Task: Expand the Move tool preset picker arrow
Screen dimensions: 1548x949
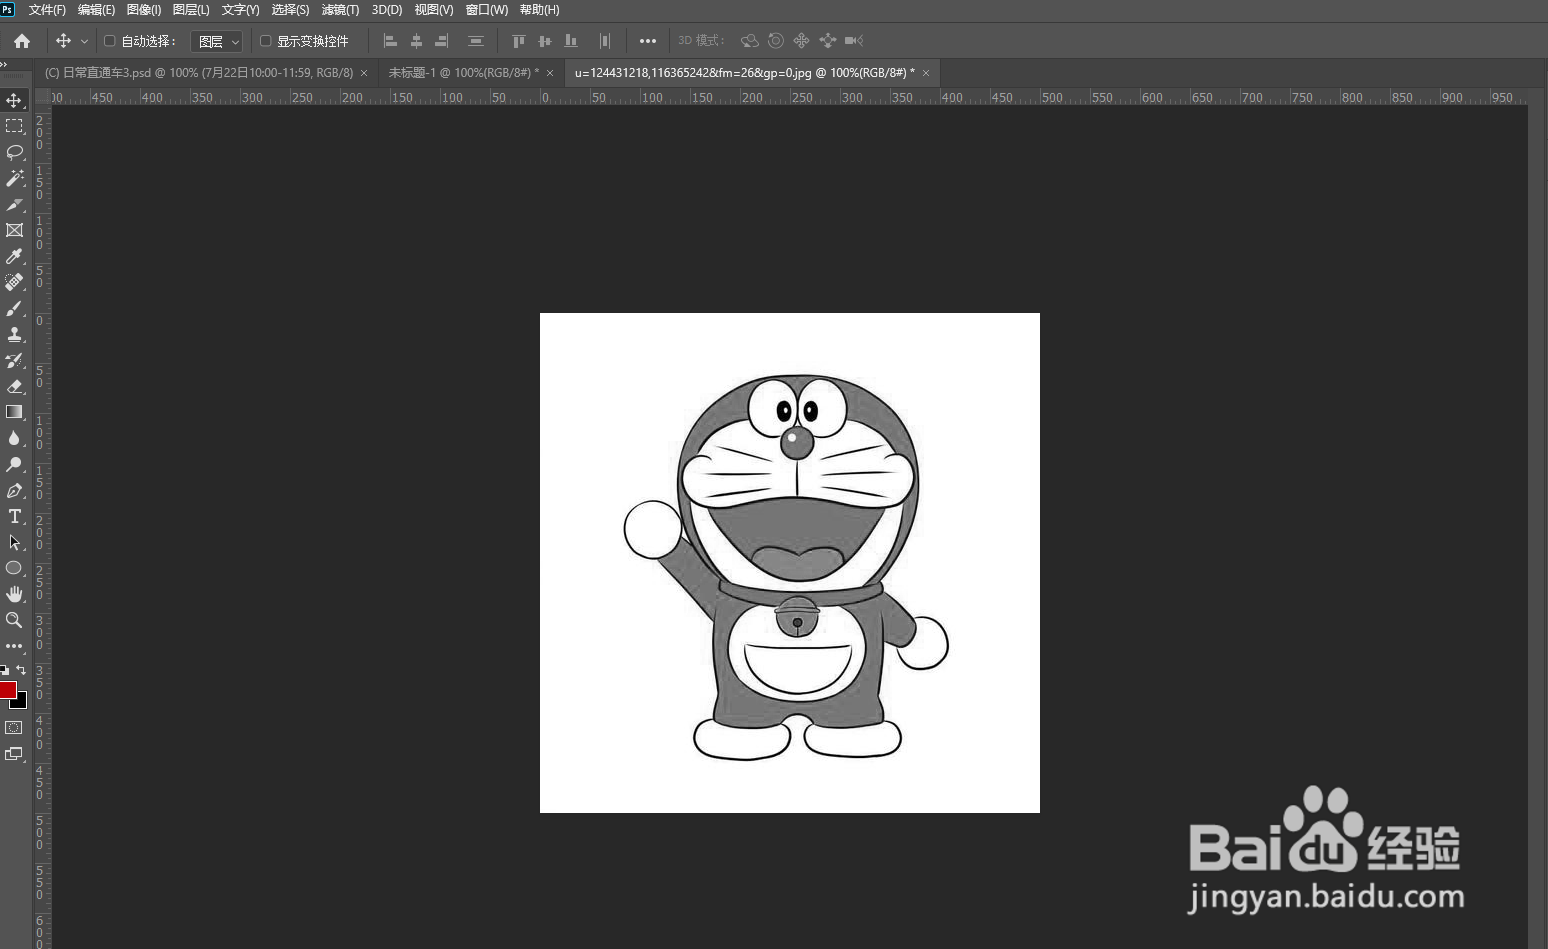Action: (x=84, y=41)
